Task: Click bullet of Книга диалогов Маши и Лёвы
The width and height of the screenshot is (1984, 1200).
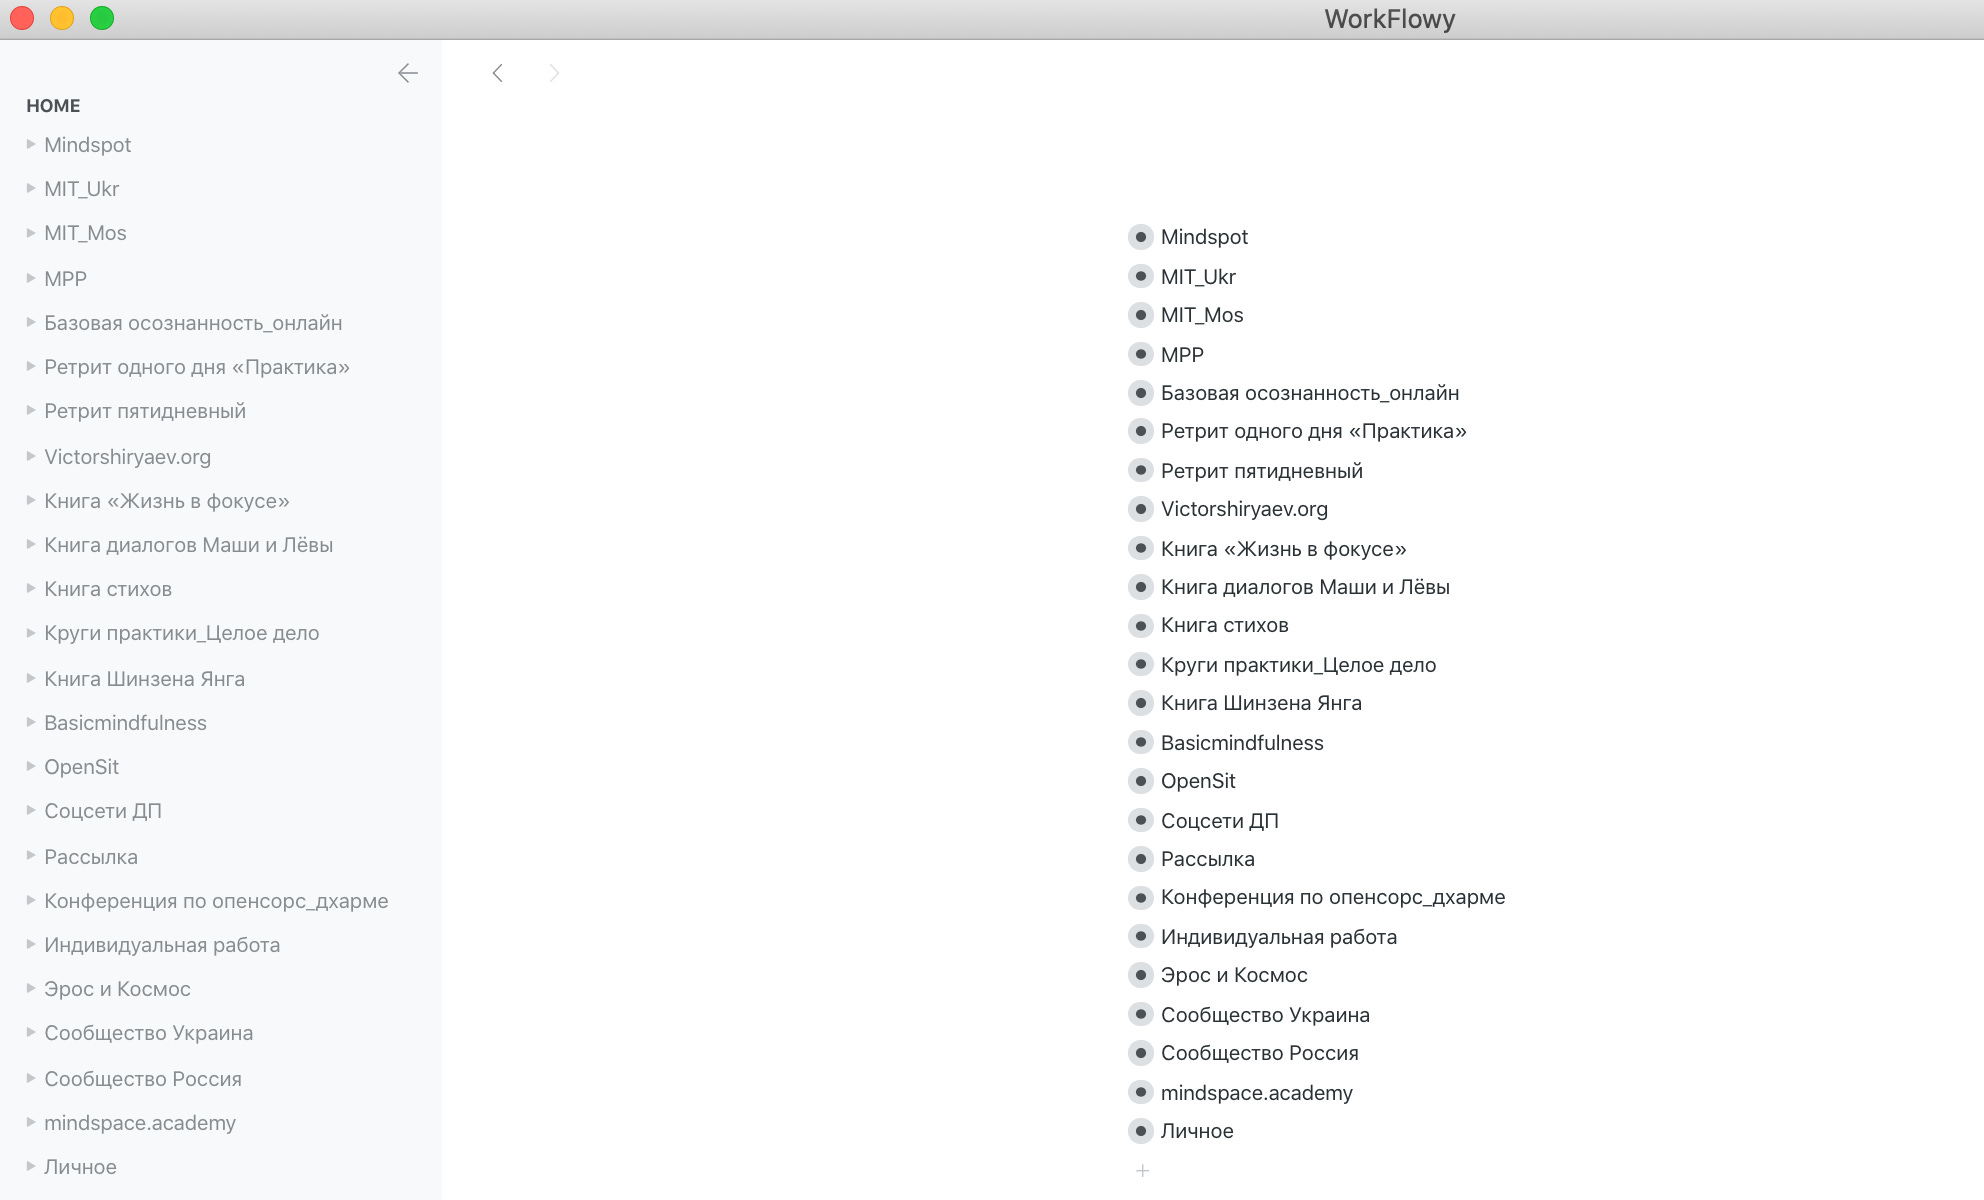Action: 1140,587
